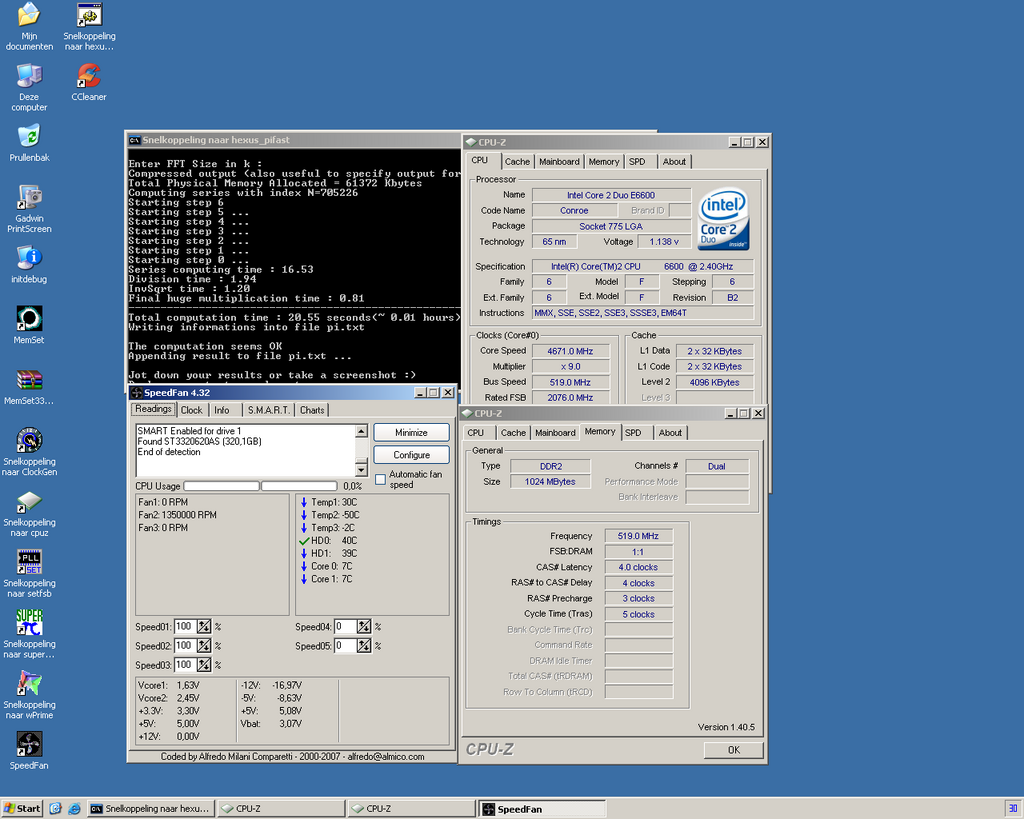Screen dimensions: 1024x819
Task: Click the SpeedFan log scrollbar up arrow
Action: 361,430
